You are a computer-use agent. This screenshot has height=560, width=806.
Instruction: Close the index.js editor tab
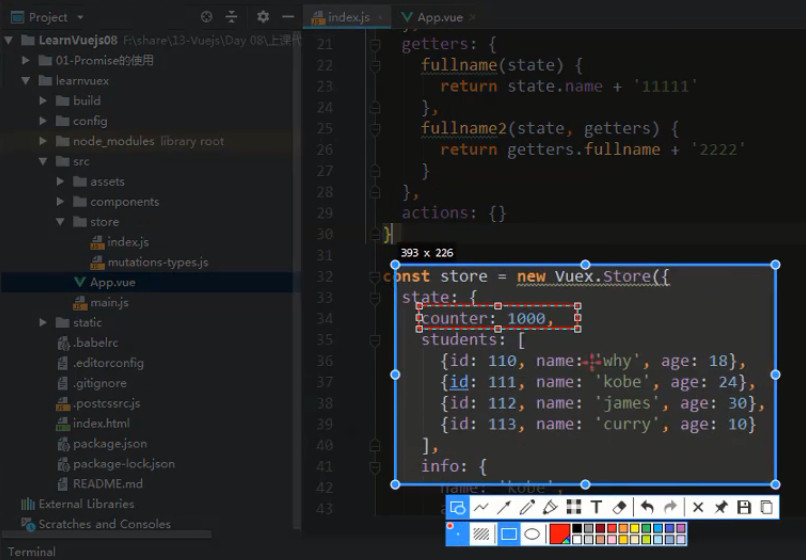pos(380,17)
